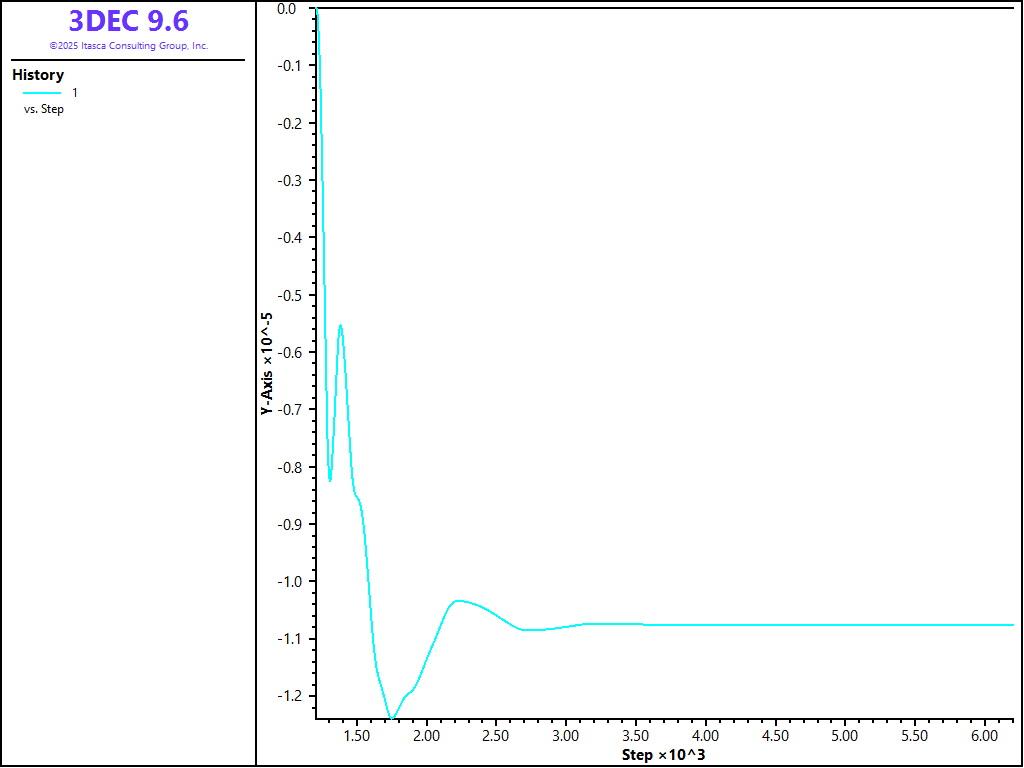The height and width of the screenshot is (768, 1024).
Task: Click the 3DEC 9.6 title text
Action: [128, 21]
